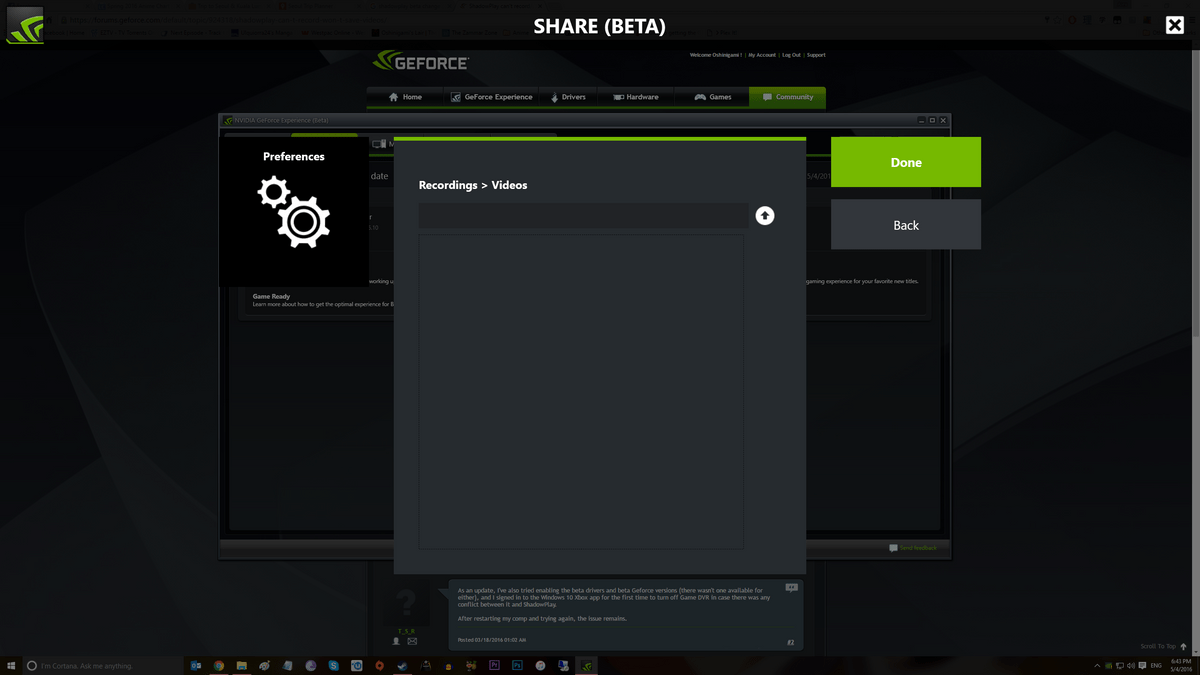Click the Log Out link
Image resolution: width=1200 pixels, height=675 pixels.
coord(791,55)
